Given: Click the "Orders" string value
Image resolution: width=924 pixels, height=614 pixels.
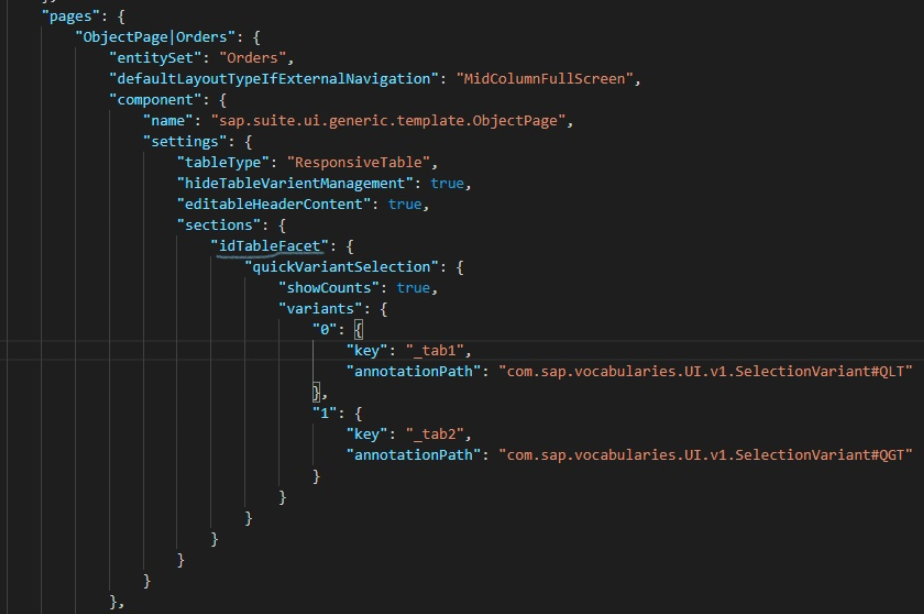Looking at the screenshot, I should (252, 58).
